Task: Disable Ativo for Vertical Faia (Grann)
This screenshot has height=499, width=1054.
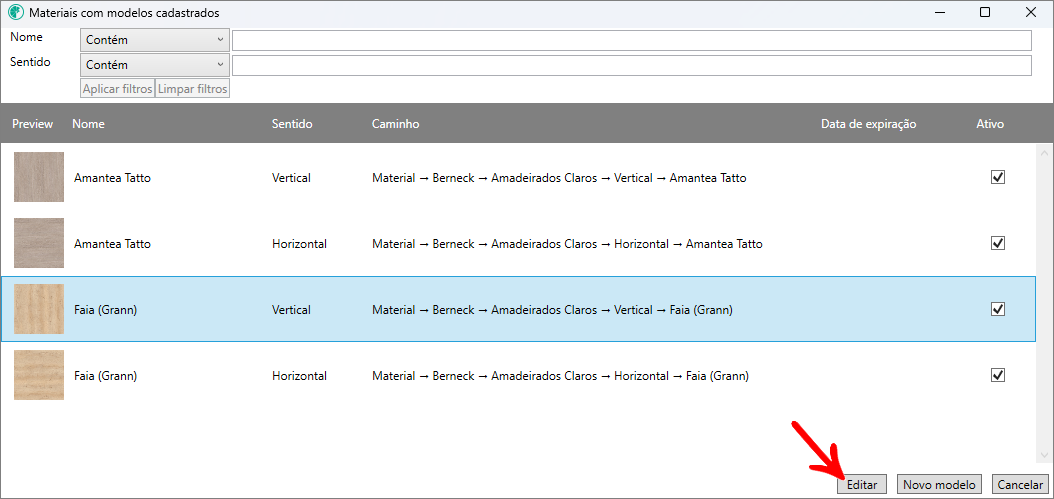Action: [997, 309]
